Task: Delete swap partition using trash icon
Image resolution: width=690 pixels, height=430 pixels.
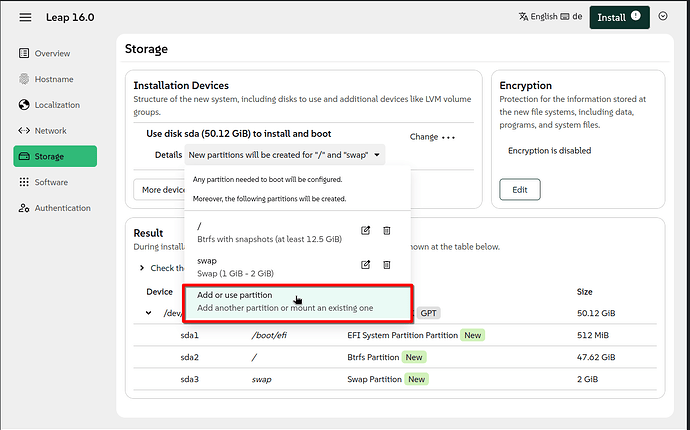Action: [x=387, y=264]
